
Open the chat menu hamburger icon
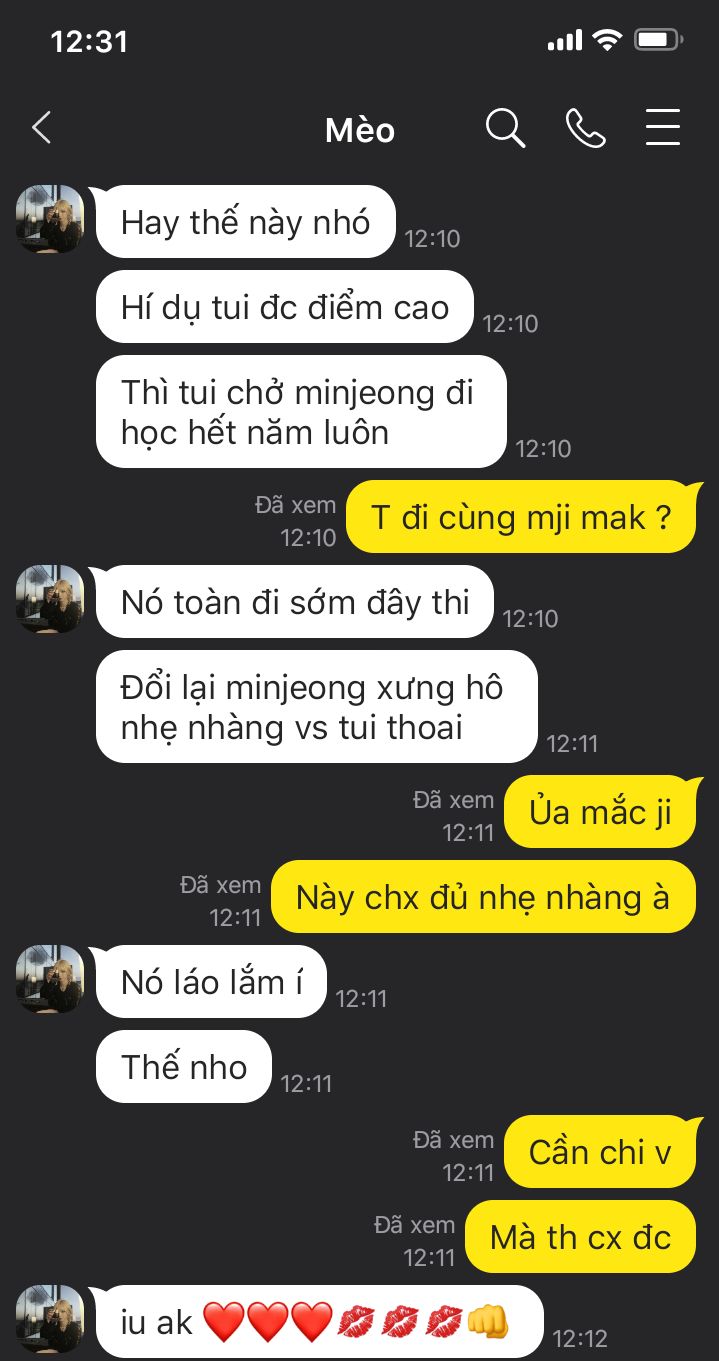pyautogui.click(x=663, y=128)
